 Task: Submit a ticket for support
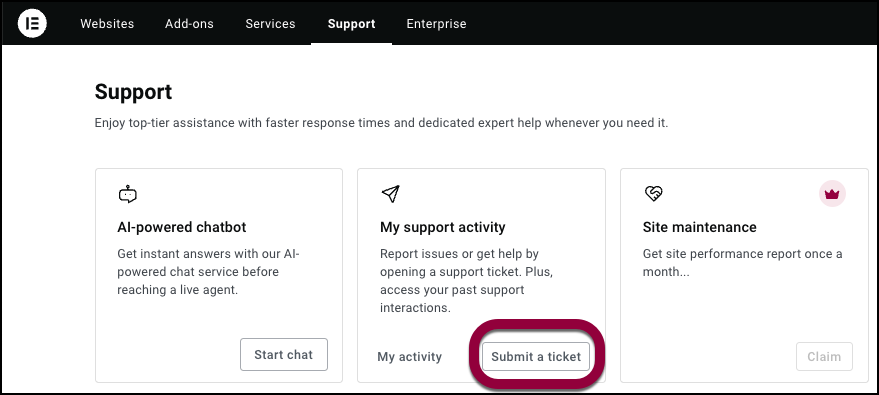[x=536, y=356]
